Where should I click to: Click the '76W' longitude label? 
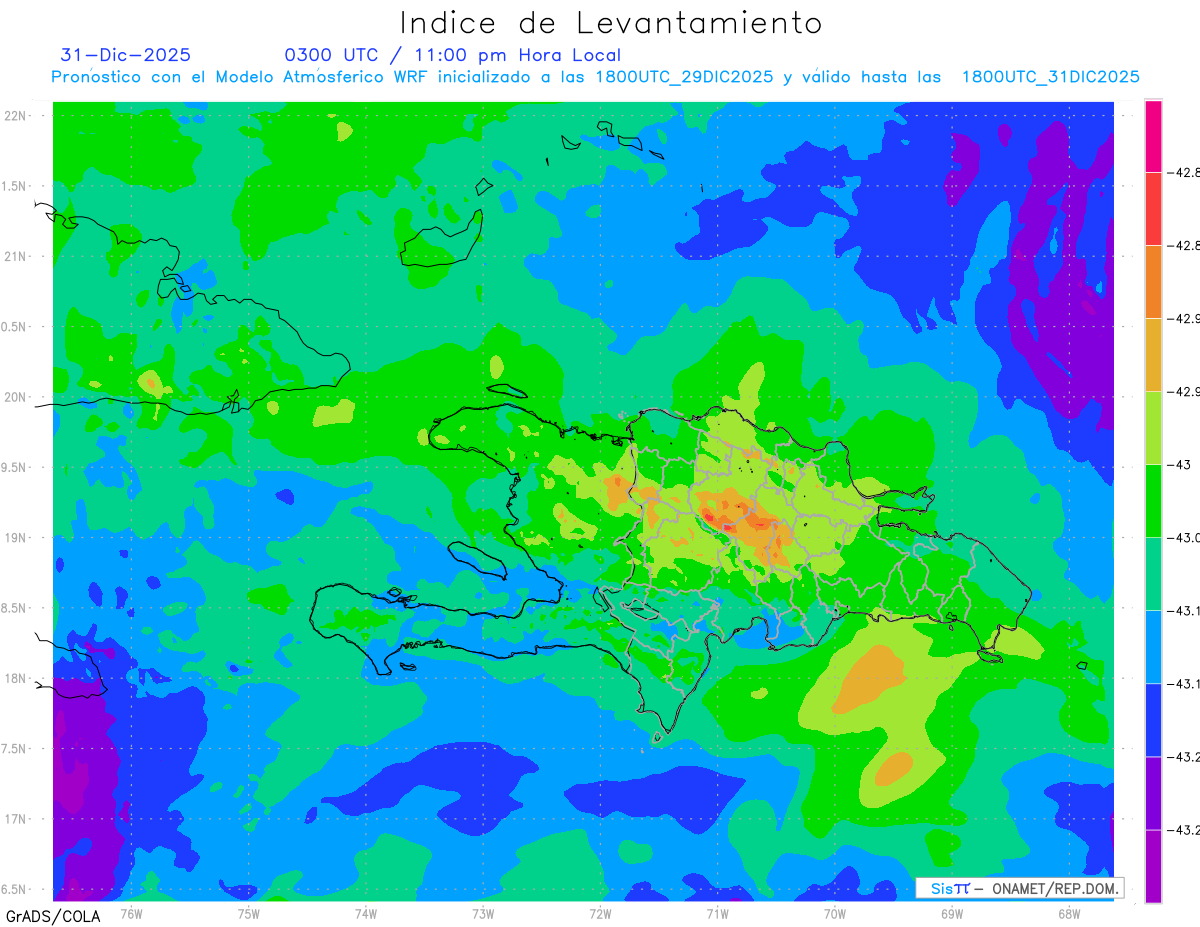pos(131,914)
